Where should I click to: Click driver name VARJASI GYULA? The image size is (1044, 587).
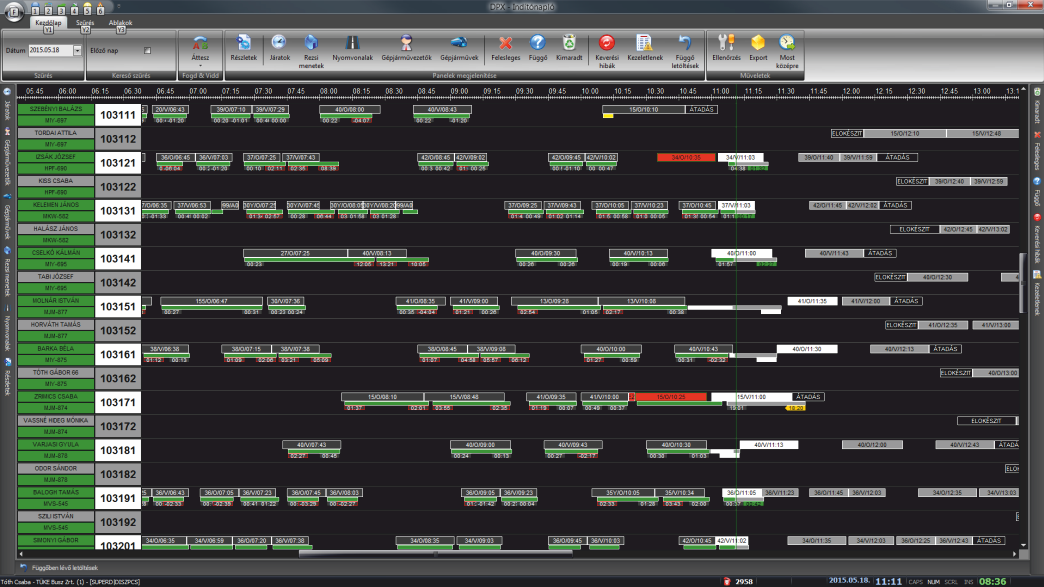point(56,445)
